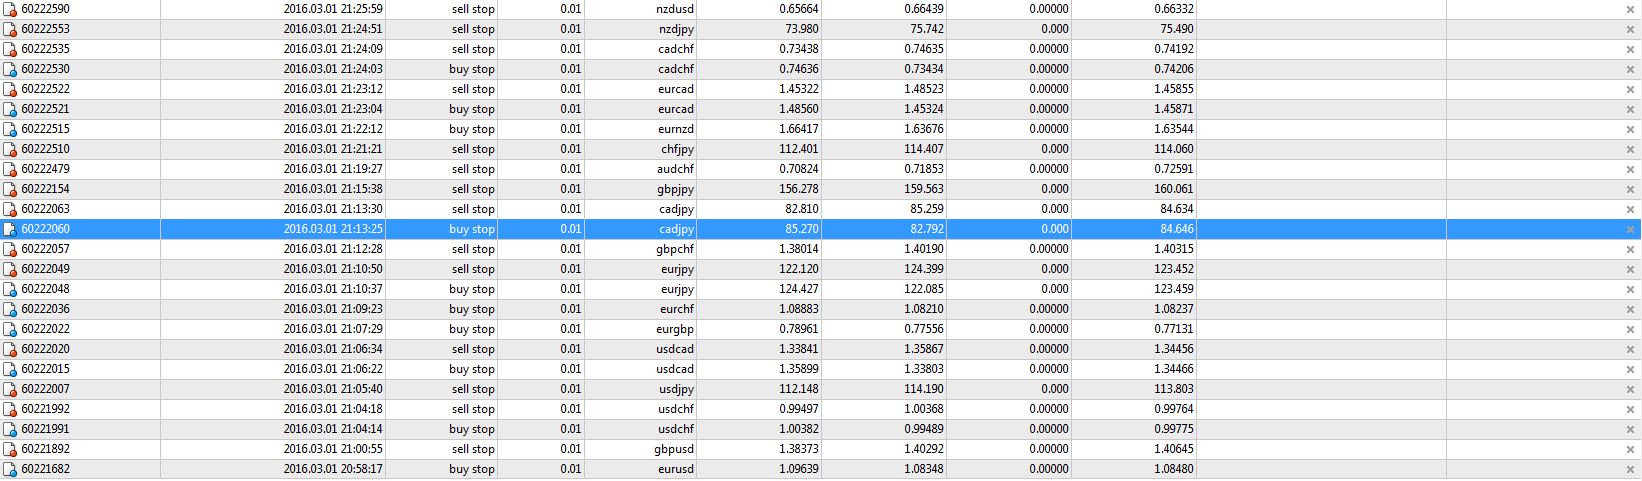Click the buy stop icon for 60222048
Viewport: 1642px width, 481px height.
click(x=10, y=289)
